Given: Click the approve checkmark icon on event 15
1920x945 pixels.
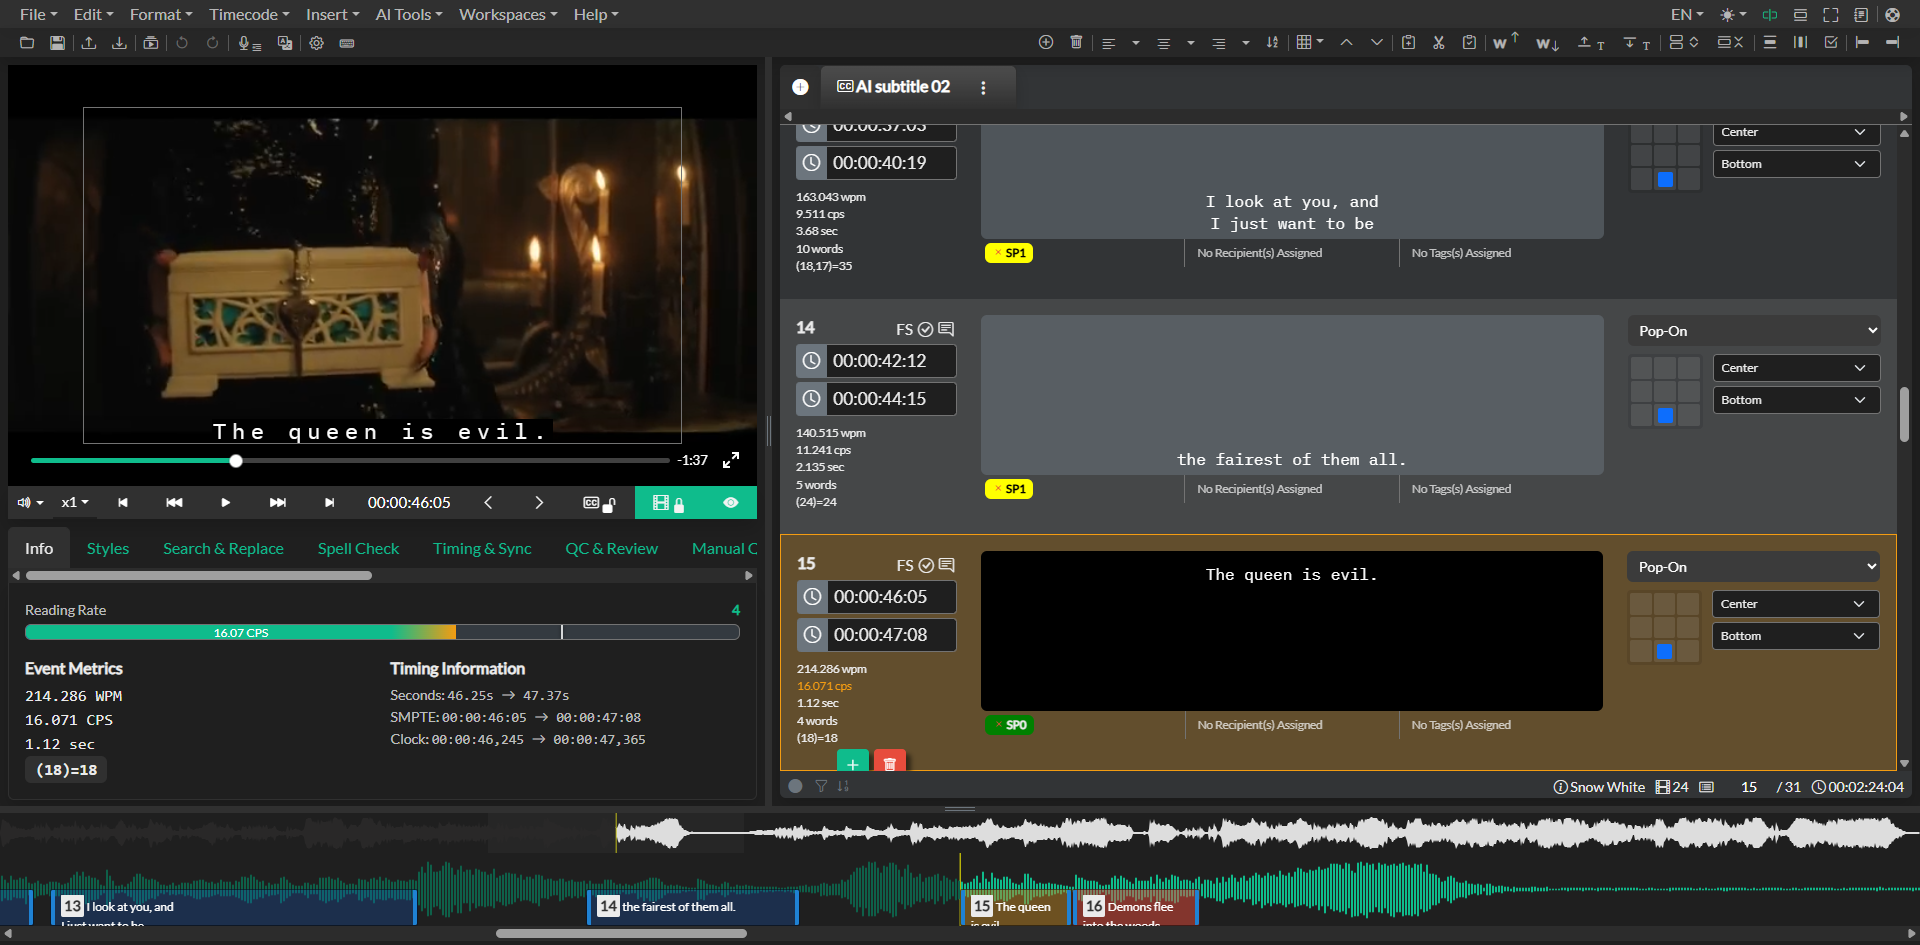Looking at the screenshot, I should tap(926, 565).
